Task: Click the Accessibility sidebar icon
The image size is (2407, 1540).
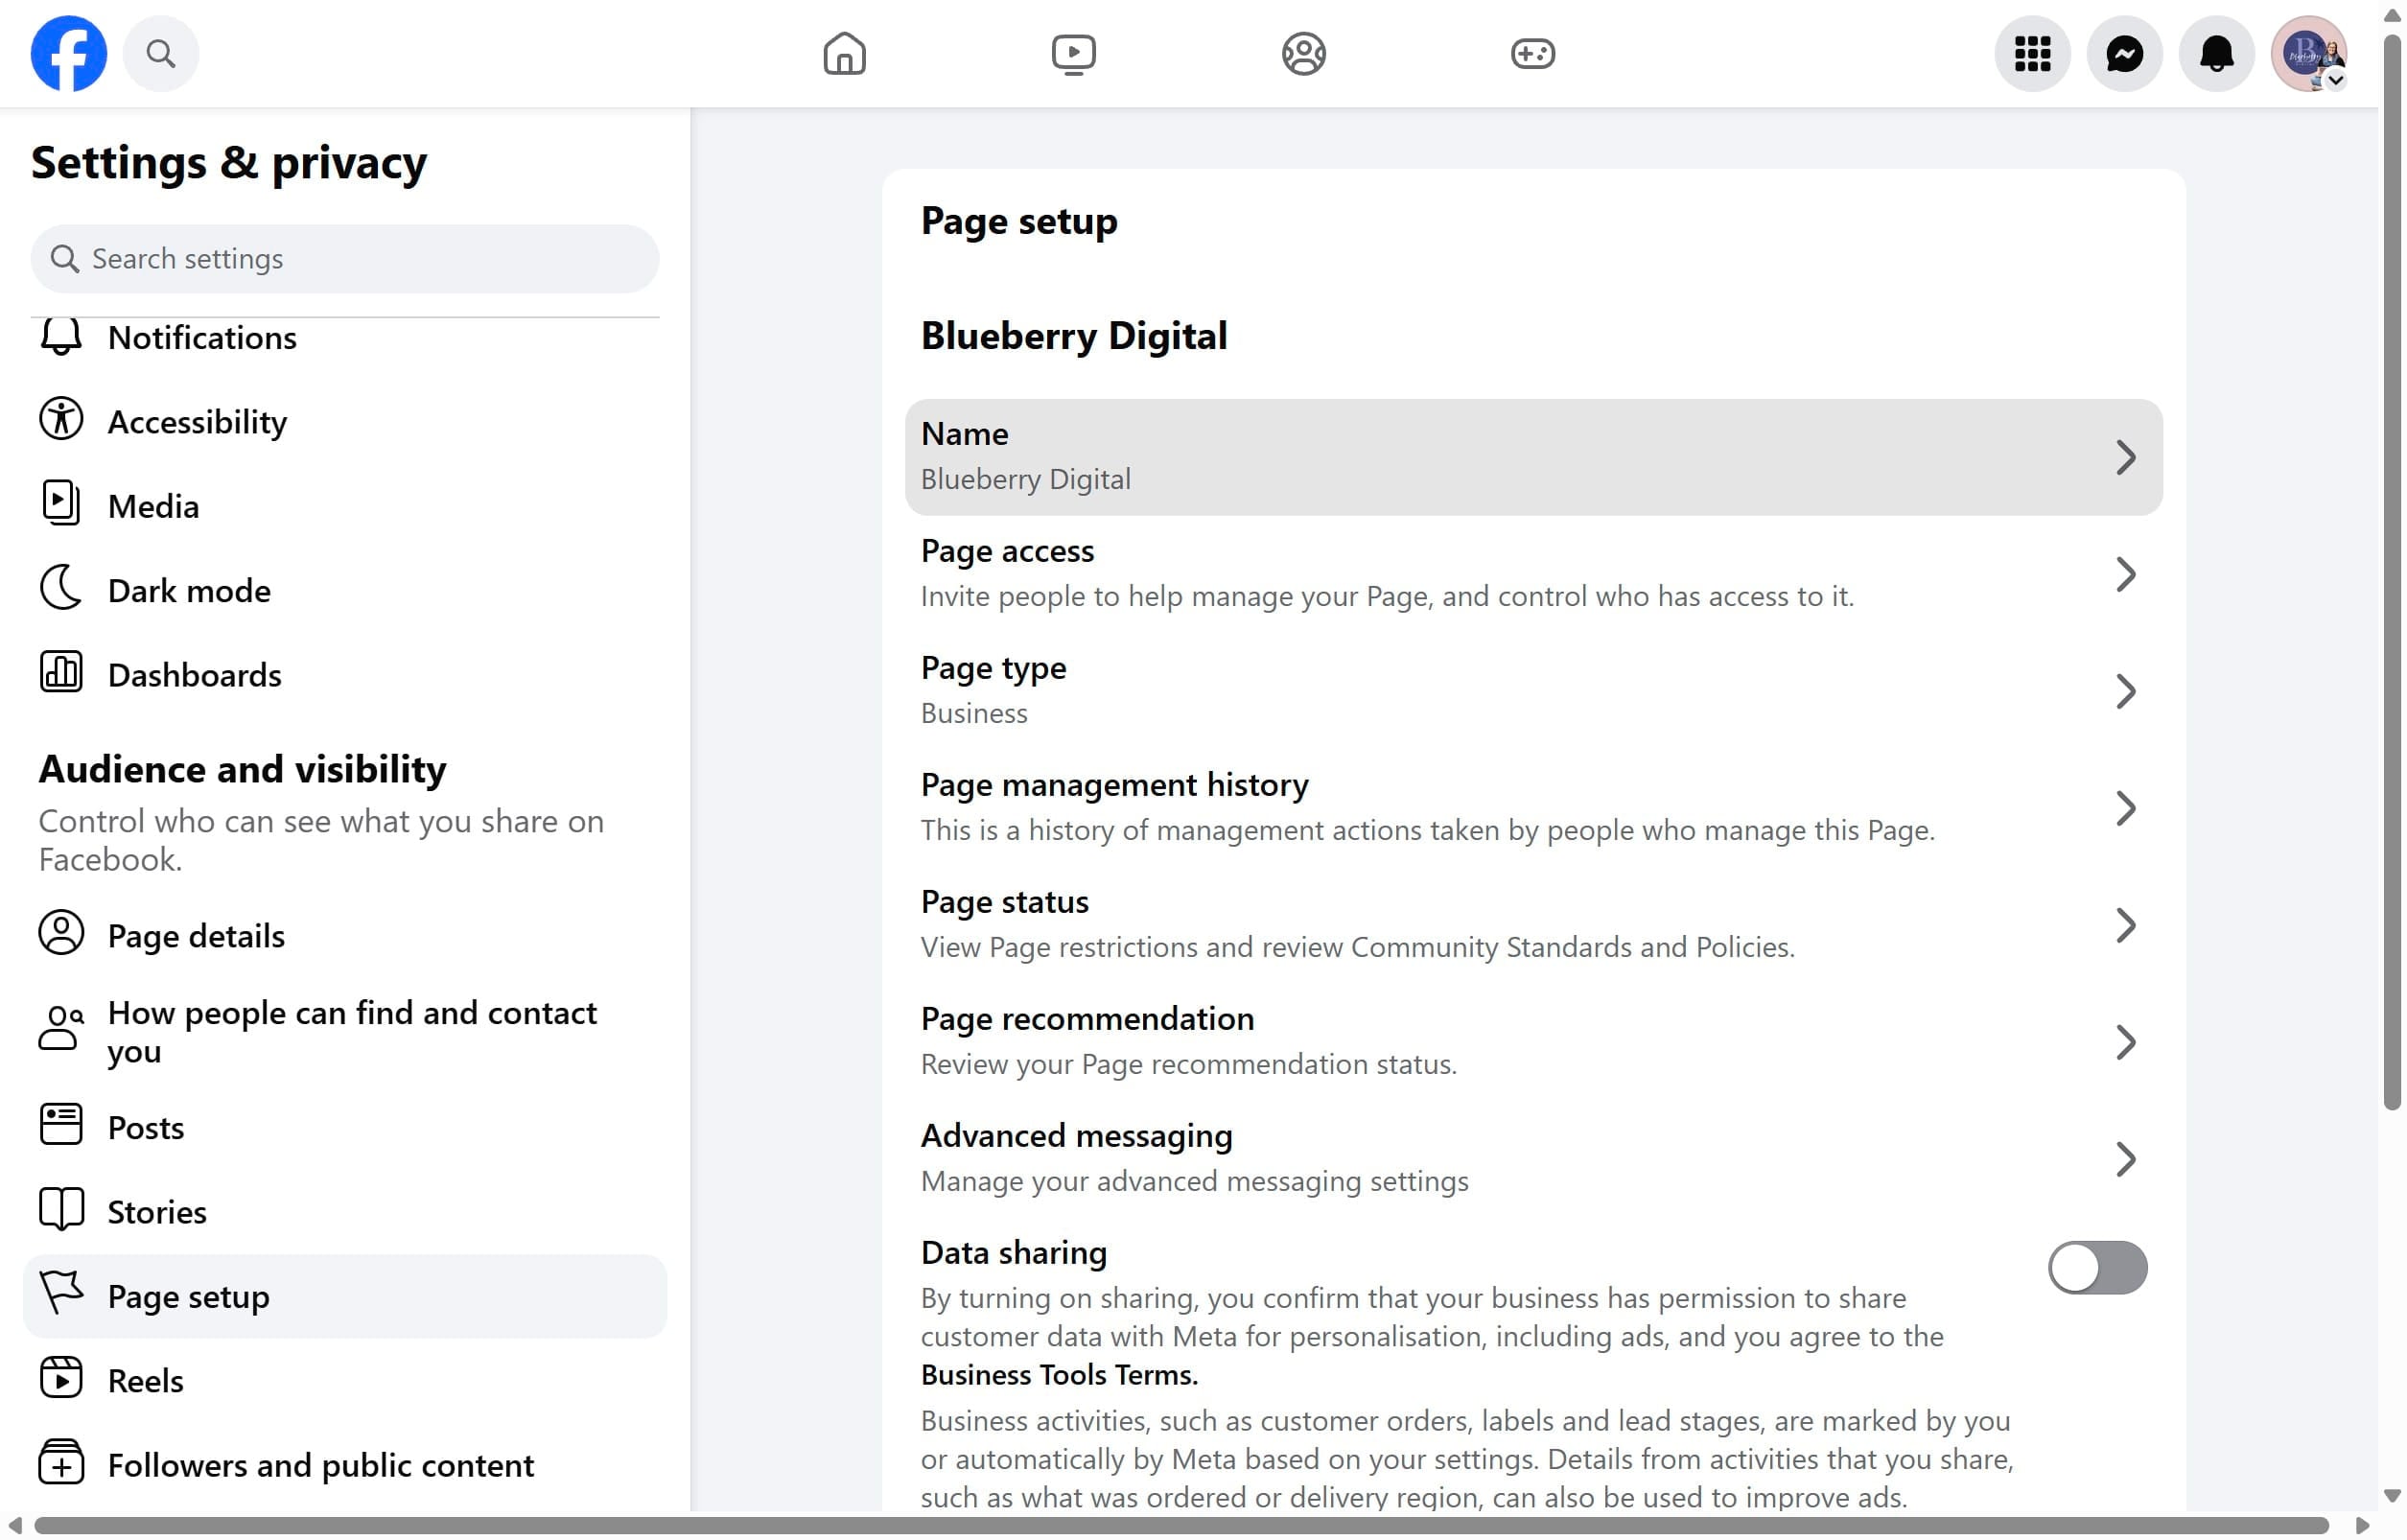Action: tap(61, 419)
